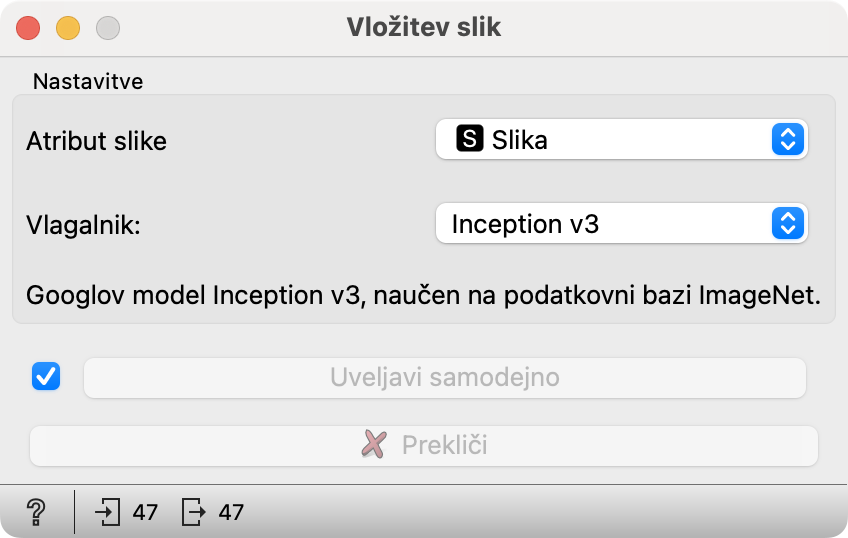
Task: Click the input count 47 in status bar
Action: coord(145,512)
